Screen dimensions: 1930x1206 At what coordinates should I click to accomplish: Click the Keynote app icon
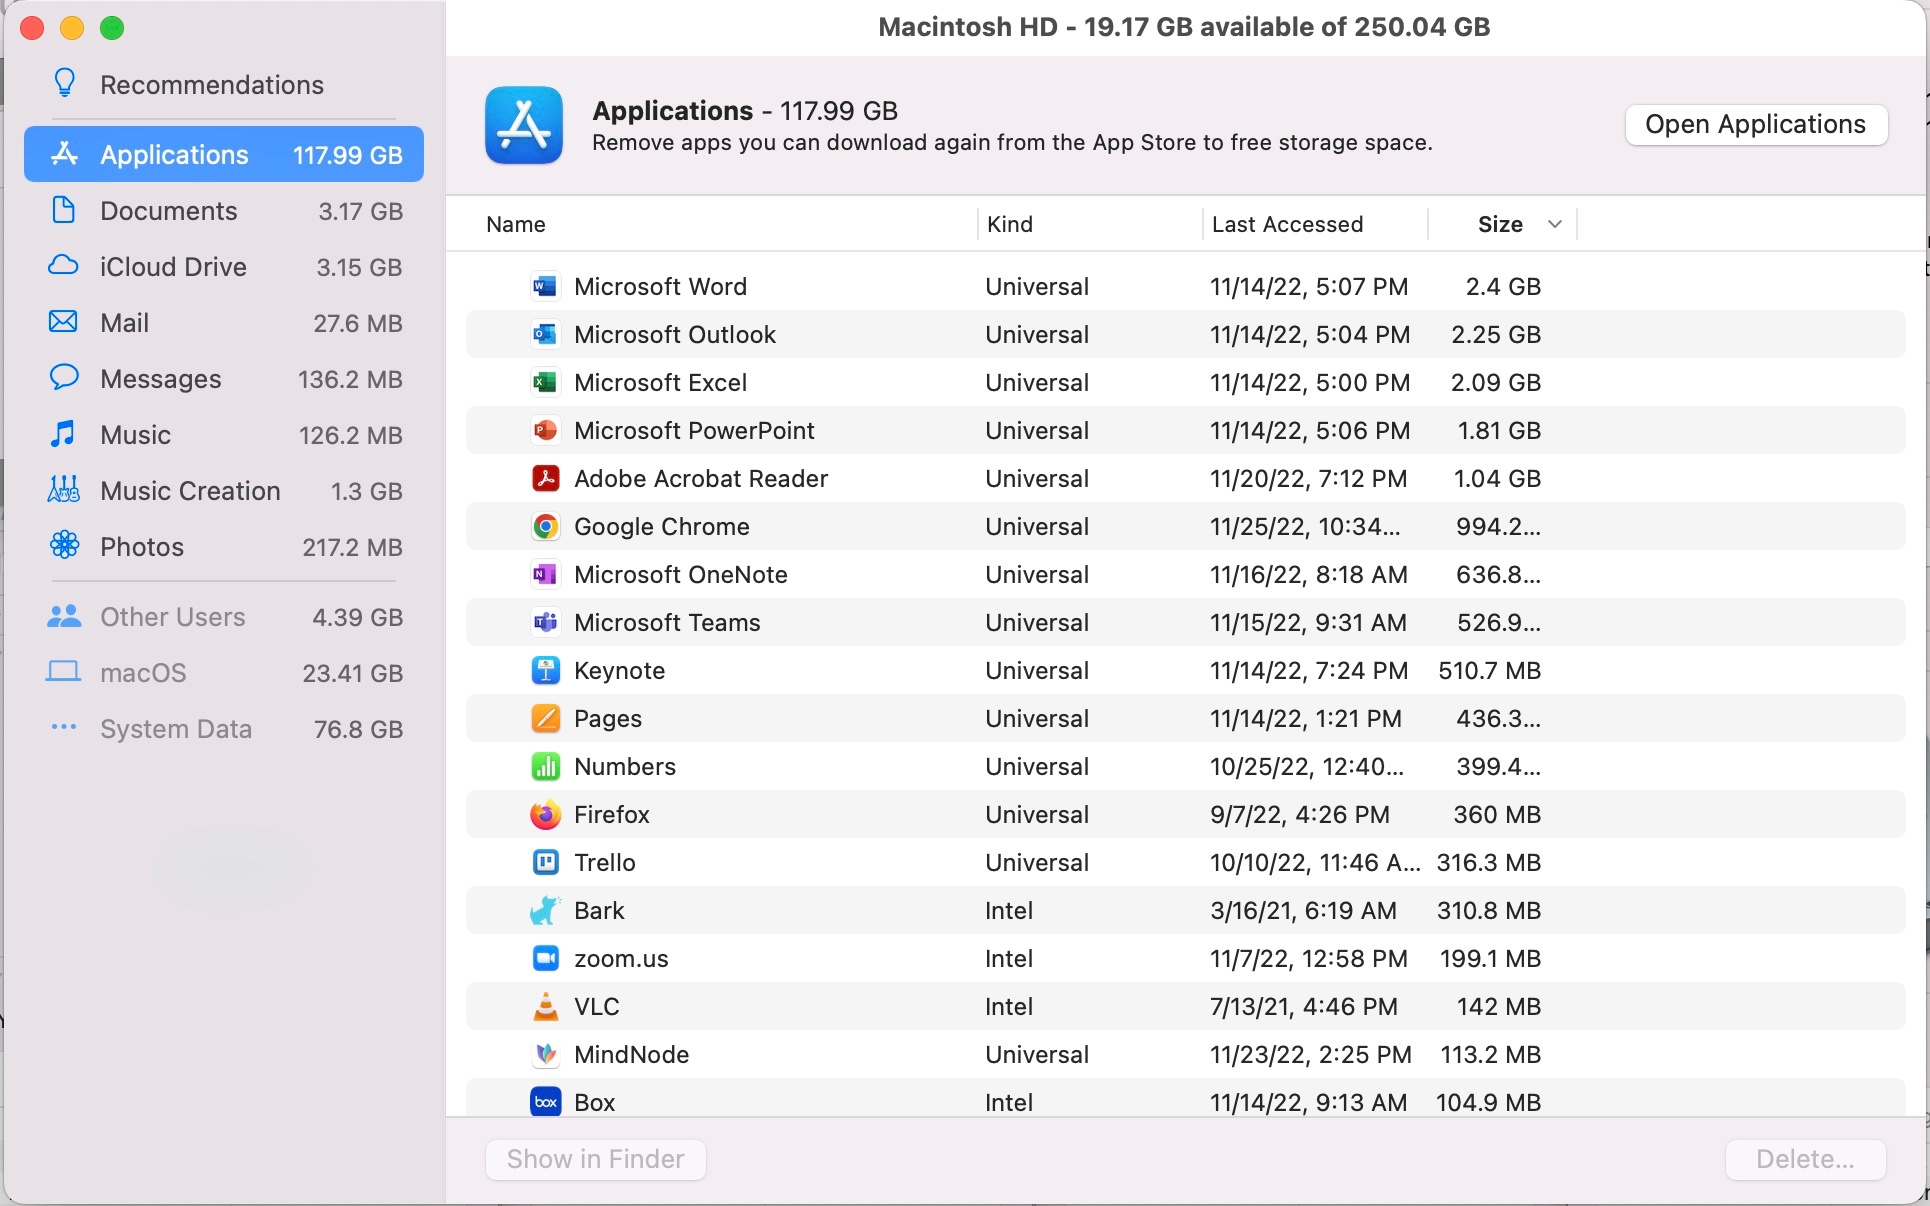(x=545, y=671)
